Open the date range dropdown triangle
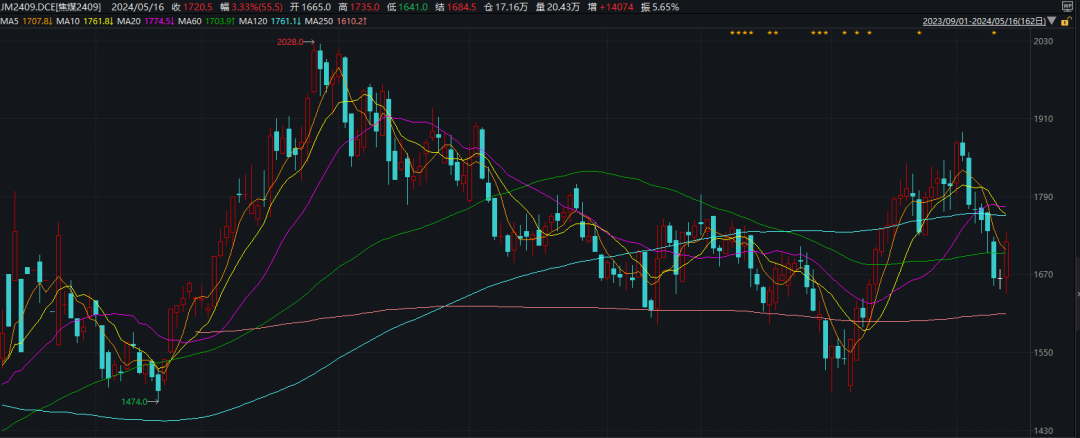The width and height of the screenshot is (1080, 438). click(1051, 21)
